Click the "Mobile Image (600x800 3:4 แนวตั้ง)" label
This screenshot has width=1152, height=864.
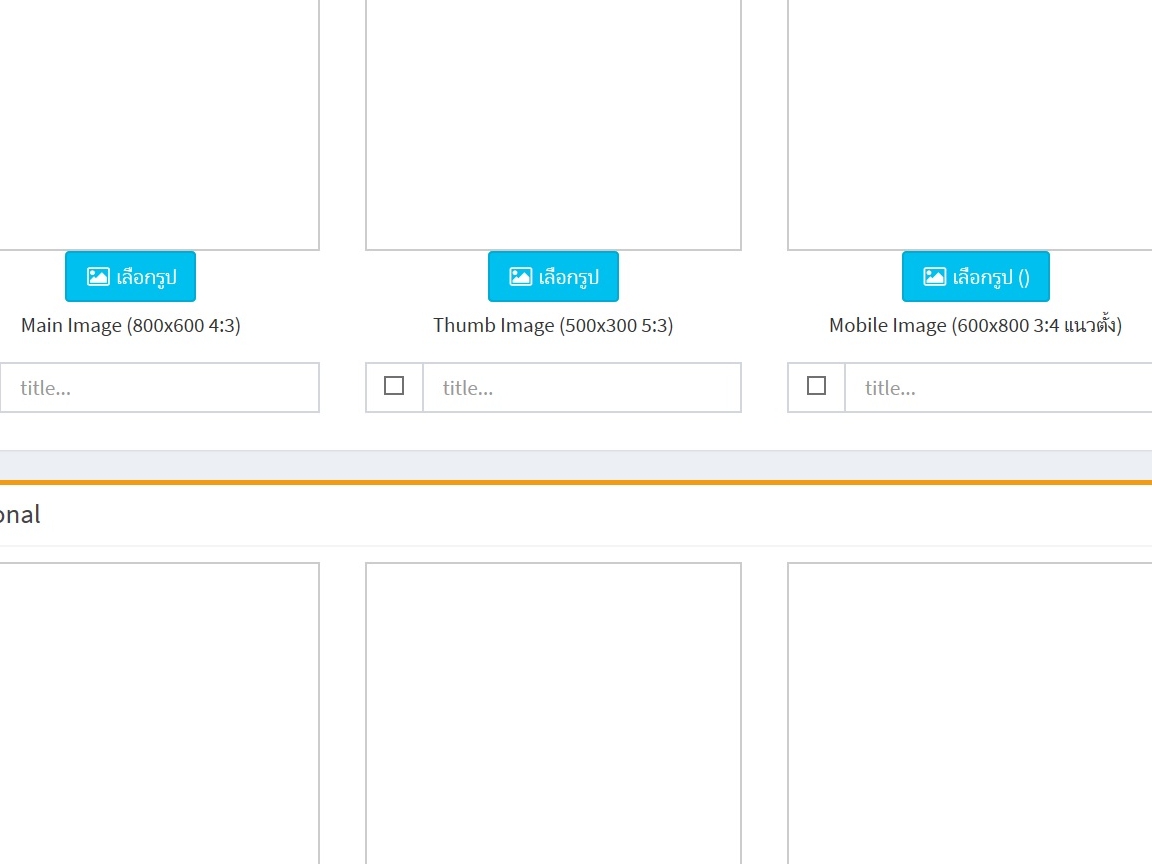[x=975, y=326]
